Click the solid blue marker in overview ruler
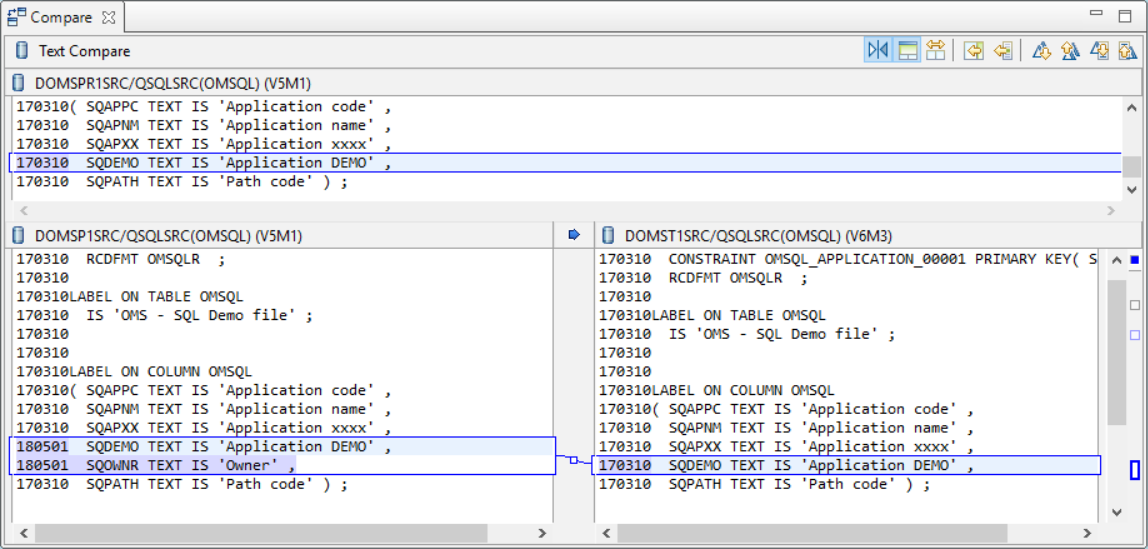 (1134, 261)
